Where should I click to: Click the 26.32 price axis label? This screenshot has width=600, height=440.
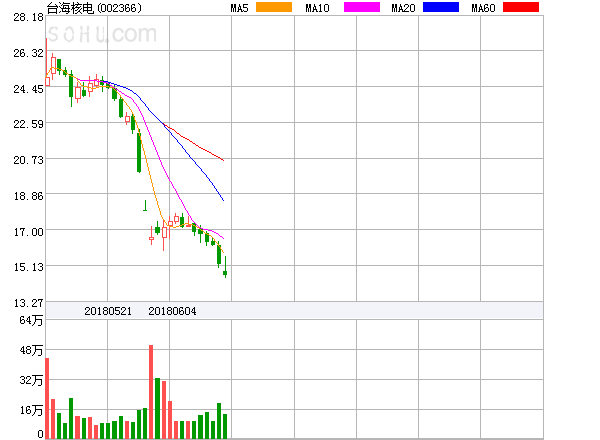29,53
